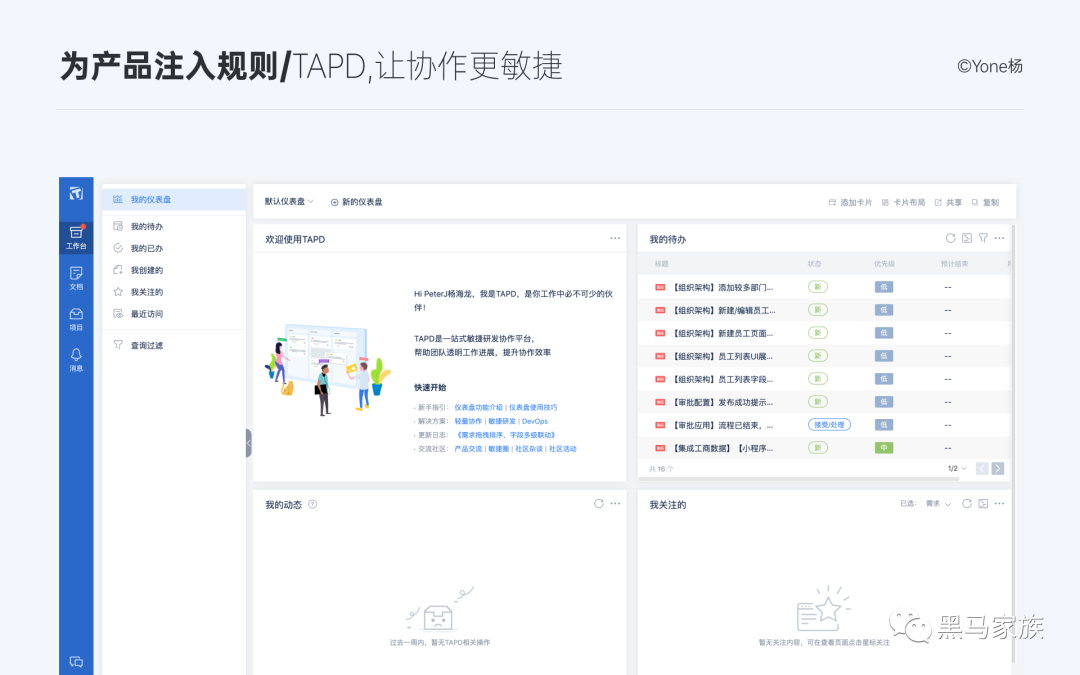Open more options on 我的待办 card
The width and height of the screenshot is (1080, 675).
[999, 238]
